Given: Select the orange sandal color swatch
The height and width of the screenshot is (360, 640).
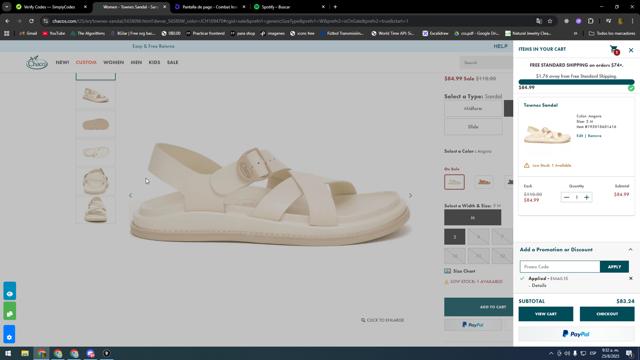Looking at the screenshot, I should (484, 182).
